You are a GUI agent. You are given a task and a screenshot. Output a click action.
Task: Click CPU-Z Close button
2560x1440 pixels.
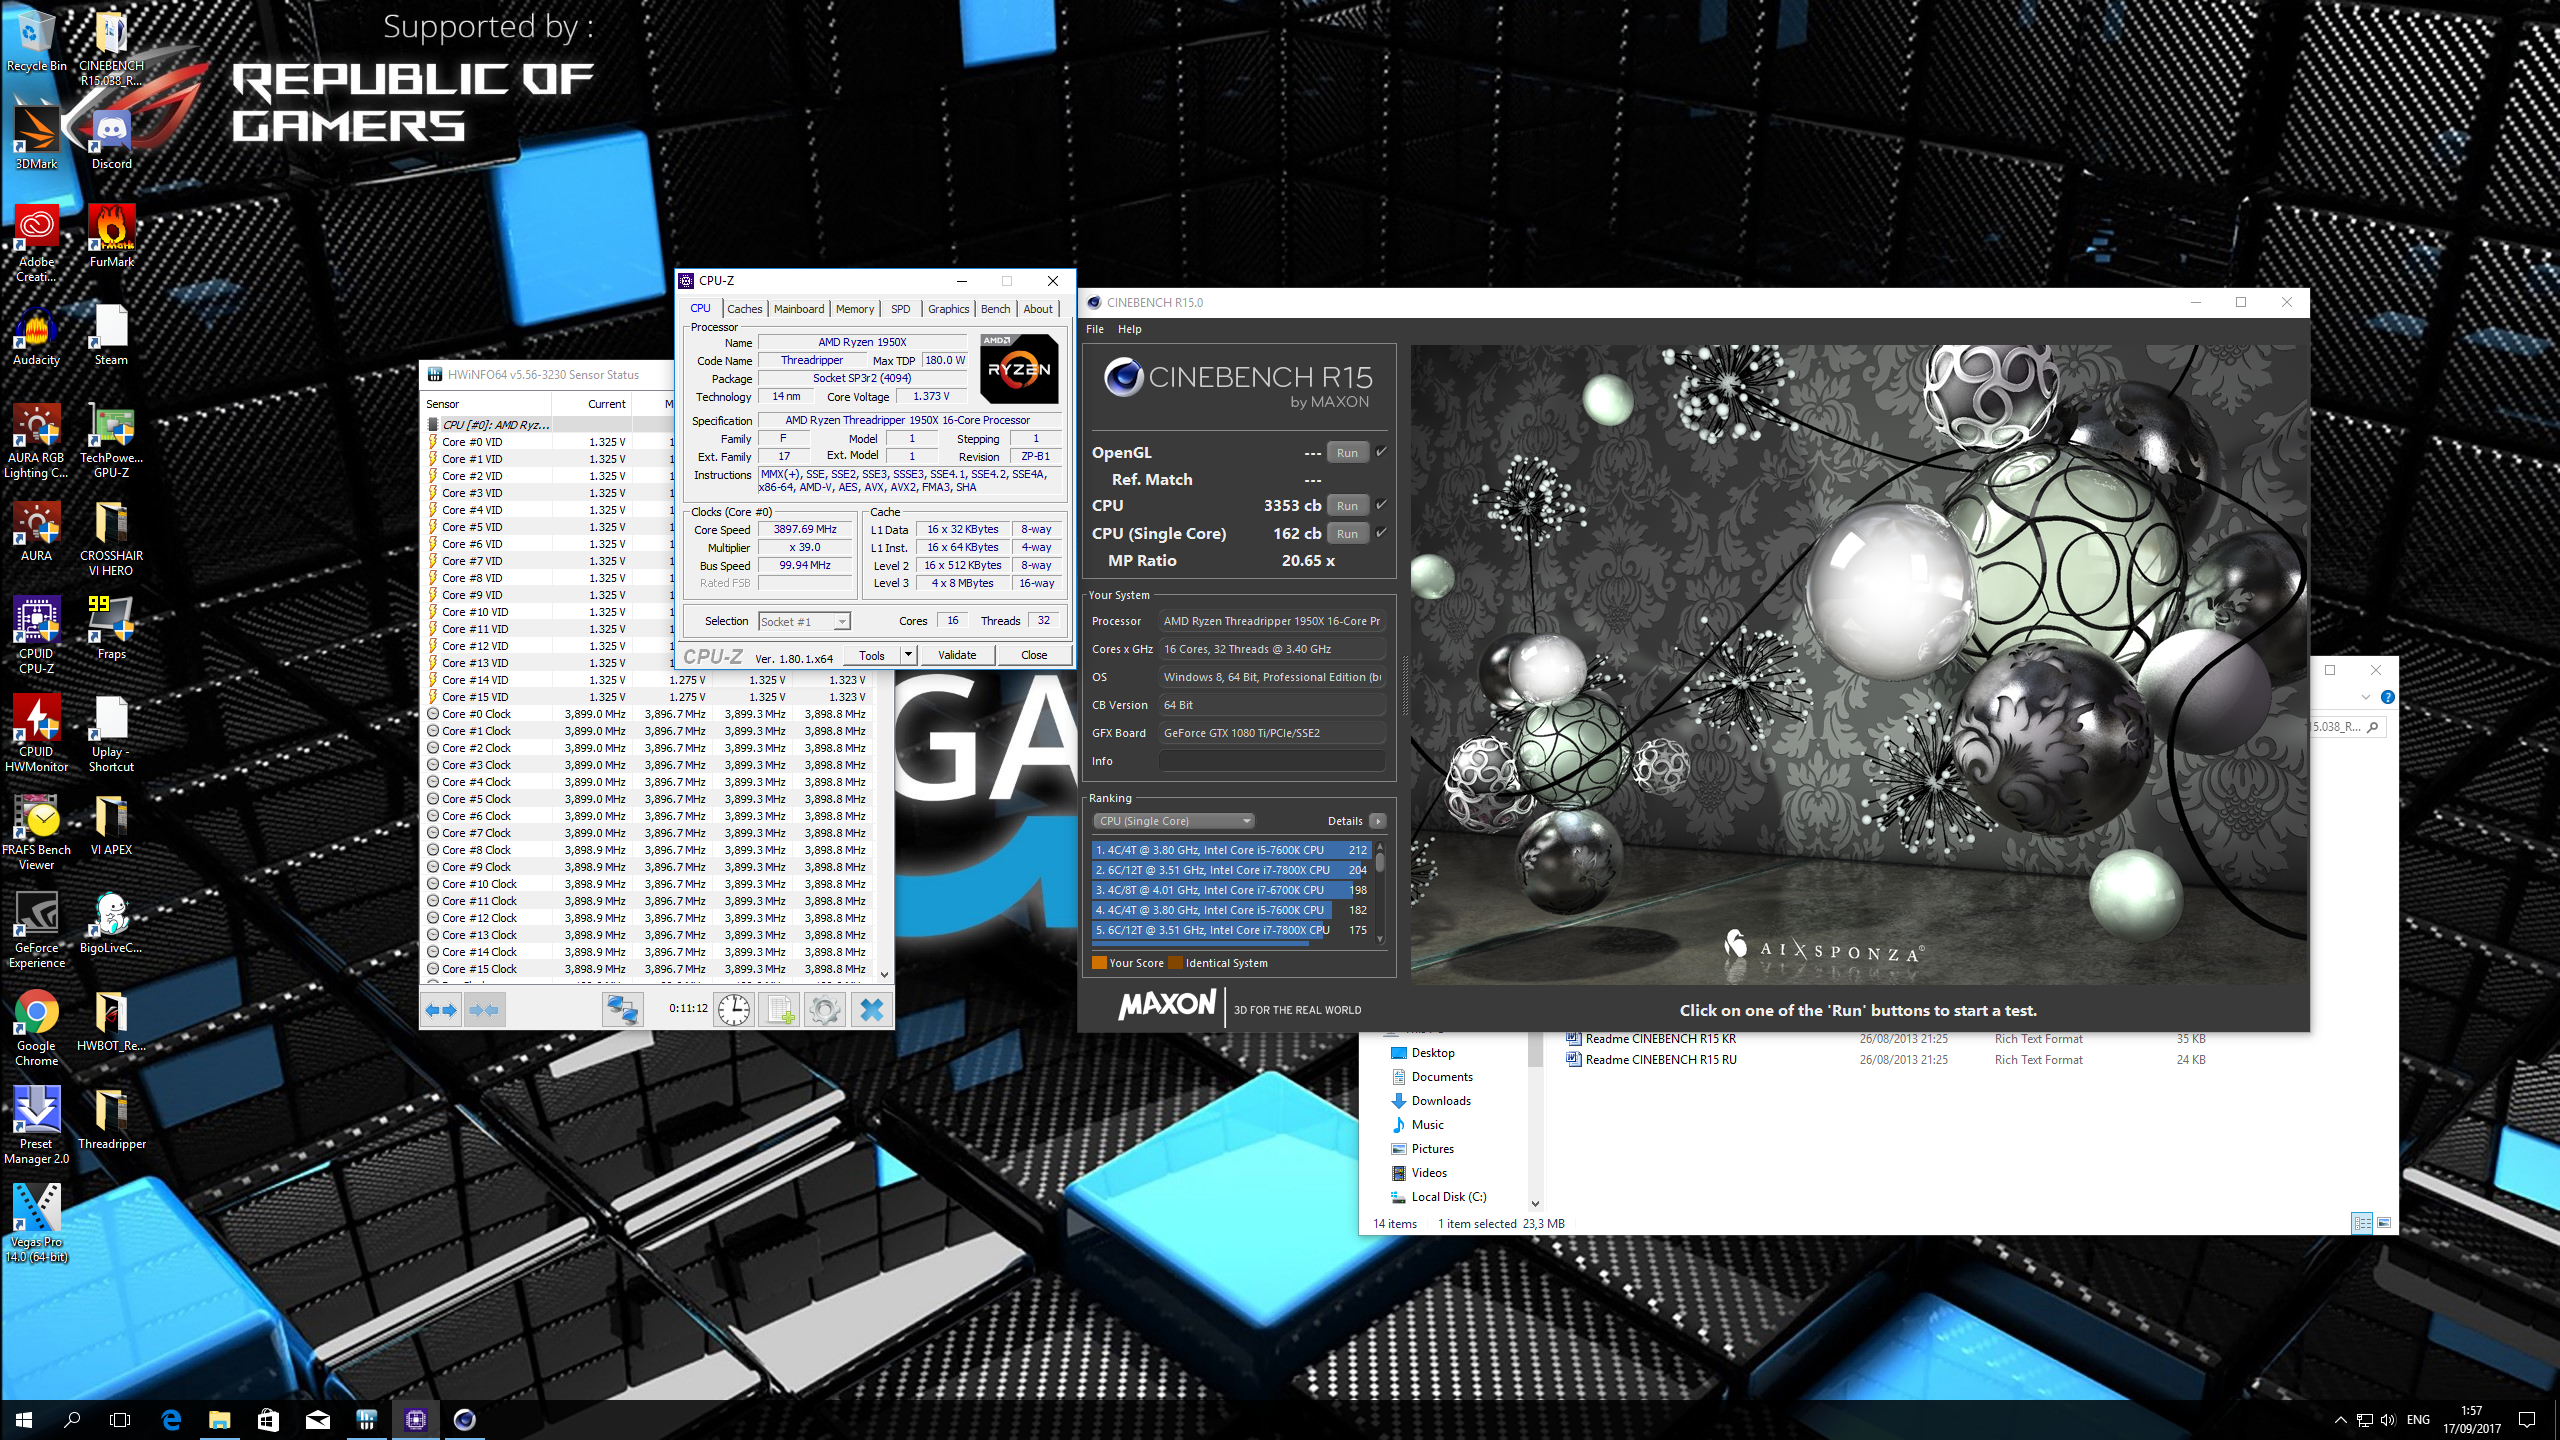(1034, 655)
